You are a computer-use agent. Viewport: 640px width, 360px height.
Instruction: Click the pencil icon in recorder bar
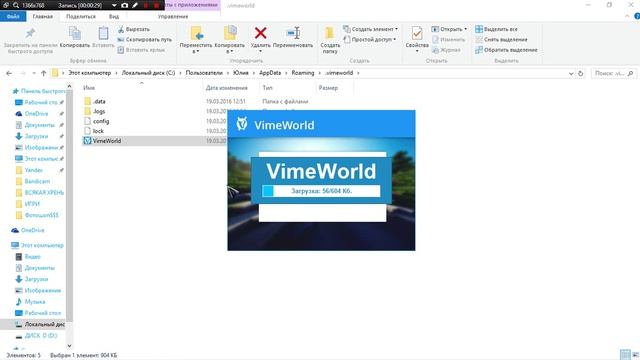pyautogui.click(x=135, y=5)
